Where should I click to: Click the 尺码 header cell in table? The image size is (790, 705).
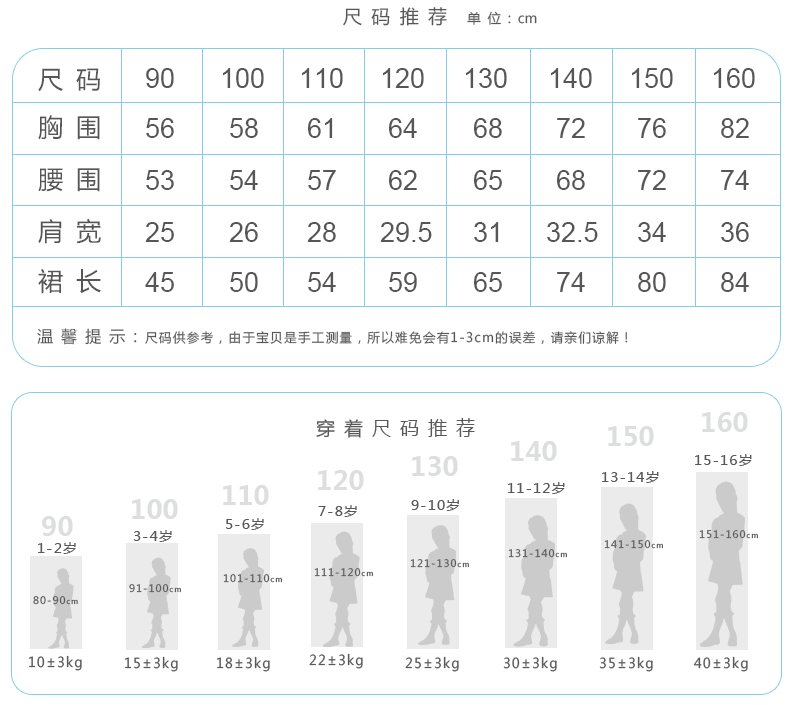tap(69, 78)
